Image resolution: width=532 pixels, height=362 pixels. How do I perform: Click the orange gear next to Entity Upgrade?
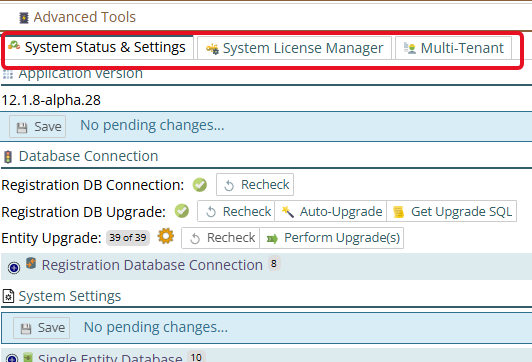point(166,236)
